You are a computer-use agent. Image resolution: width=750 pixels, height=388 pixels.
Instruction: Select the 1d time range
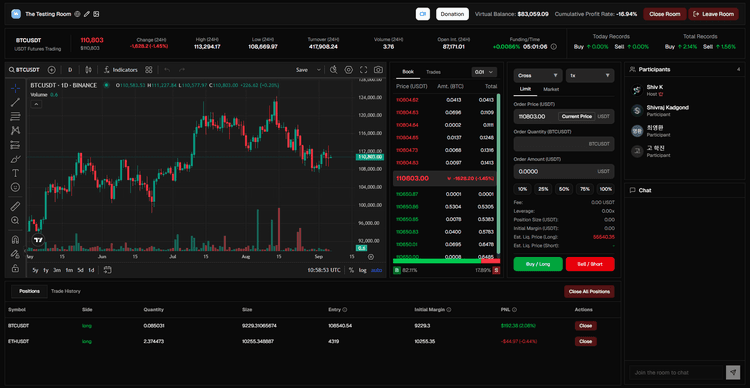91,270
